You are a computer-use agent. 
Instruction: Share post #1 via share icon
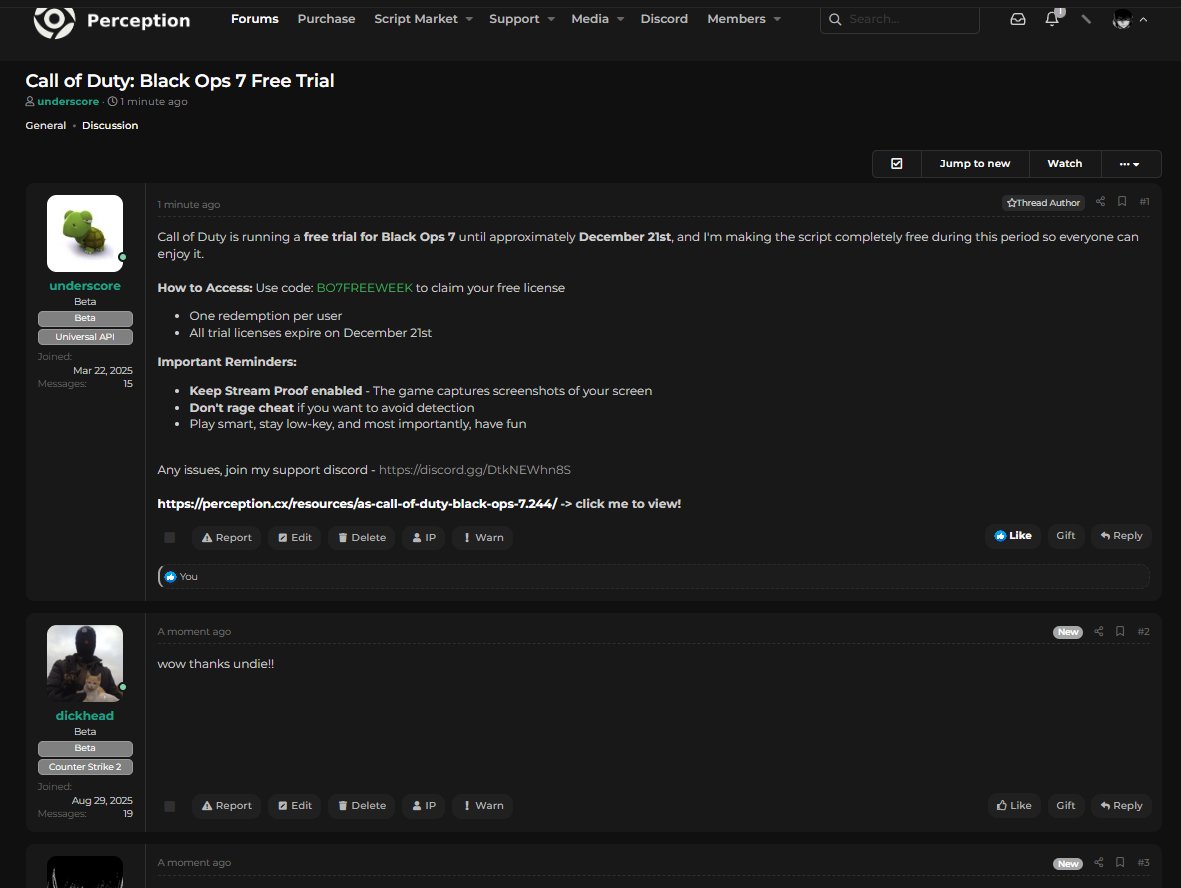(1100, 201)
